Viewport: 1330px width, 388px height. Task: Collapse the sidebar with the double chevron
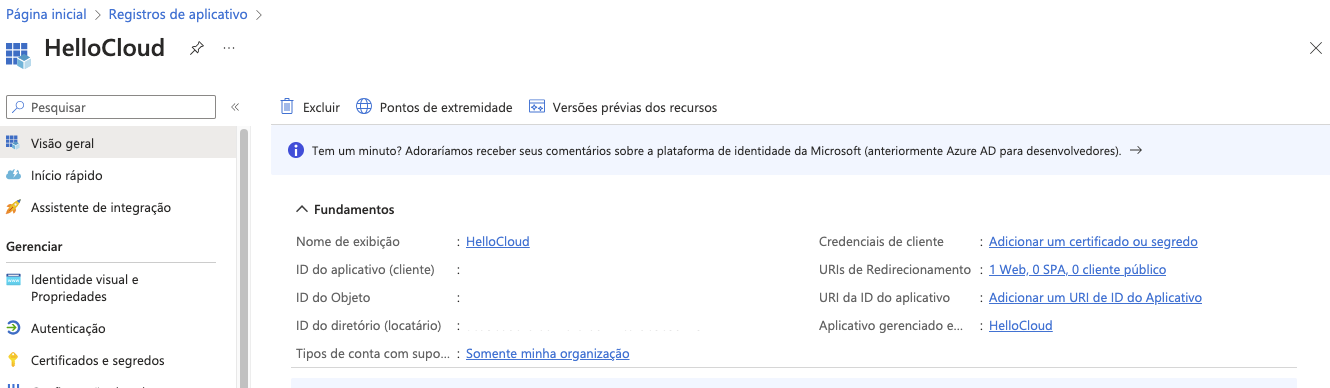(x=235, y=107)
